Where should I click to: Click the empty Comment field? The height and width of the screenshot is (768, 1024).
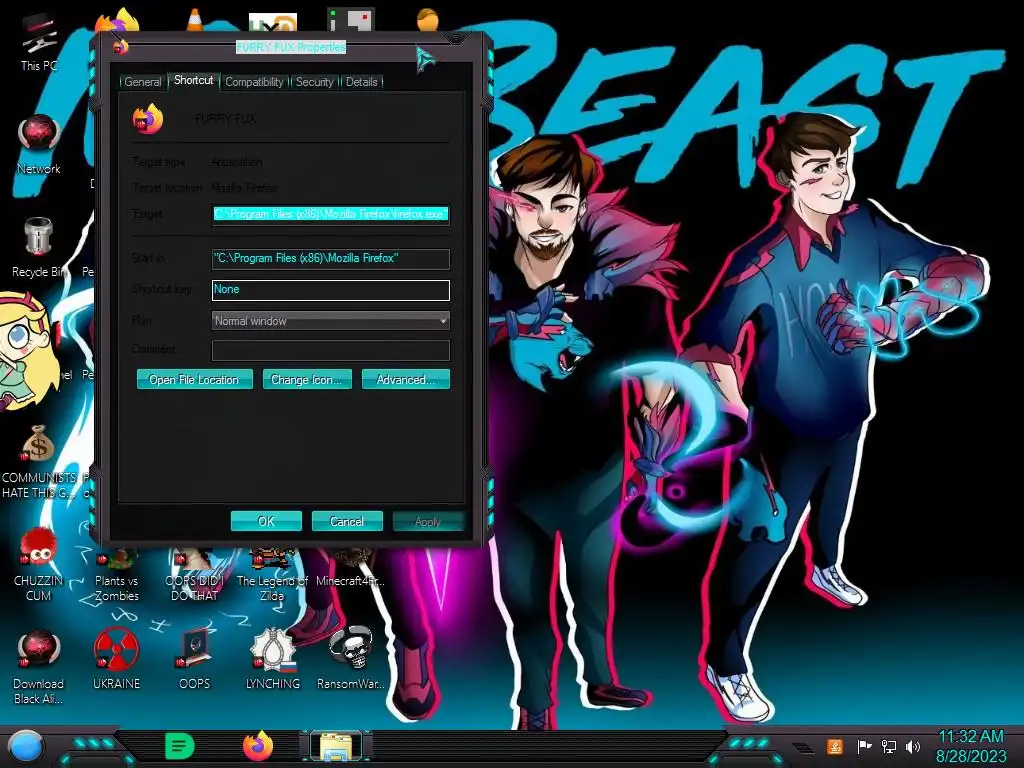(x=330, y=350)
